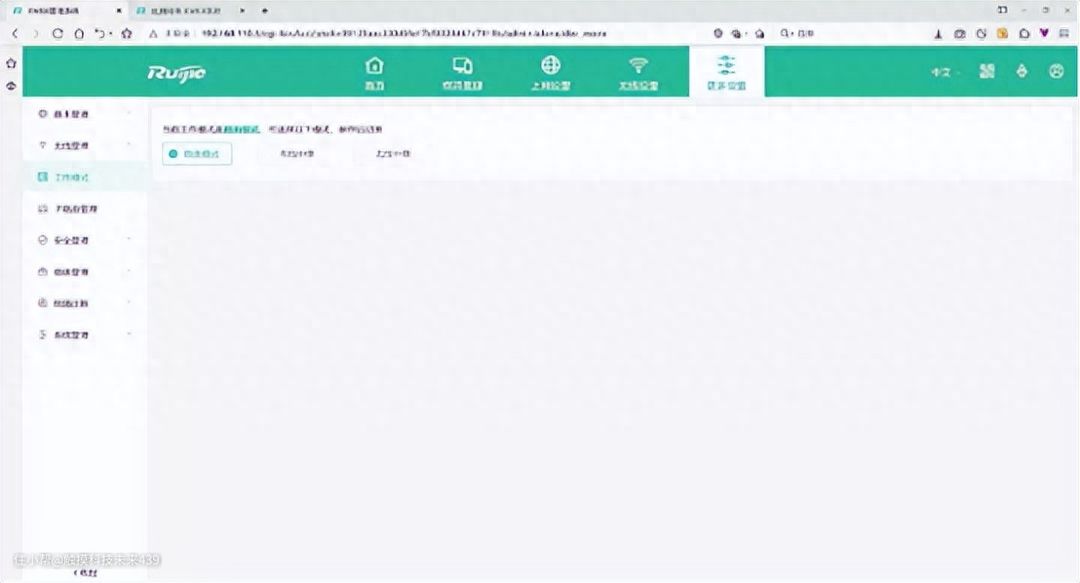Switch to the More Settings tab
This screenshot has height=583, width=1080.
(x=726, y=72)
